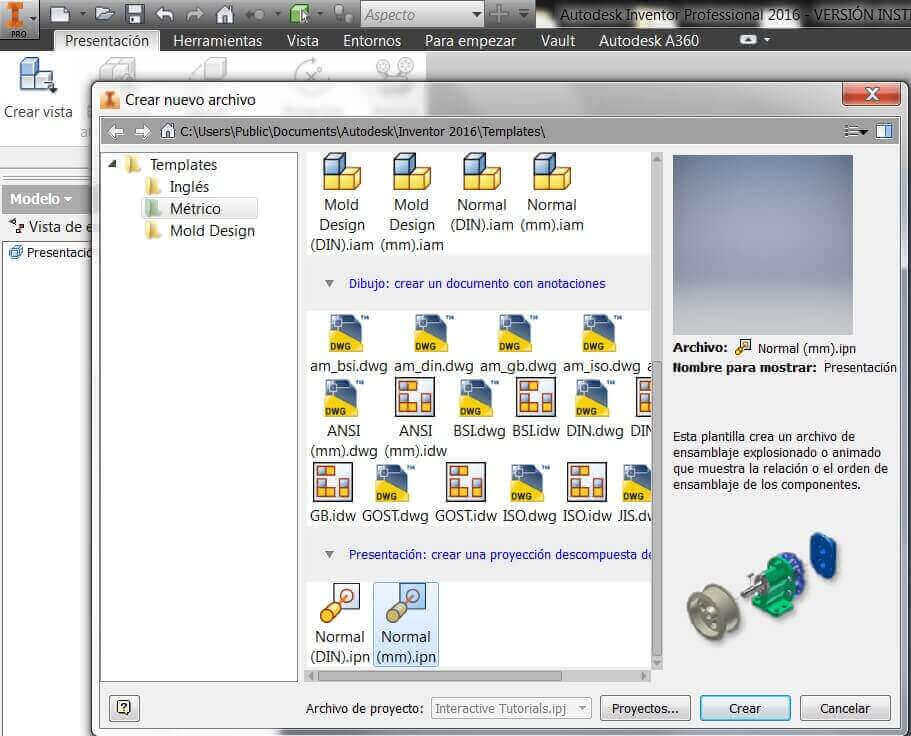
Task: Go back in the template dialog navigation
Action: (116, 132)
